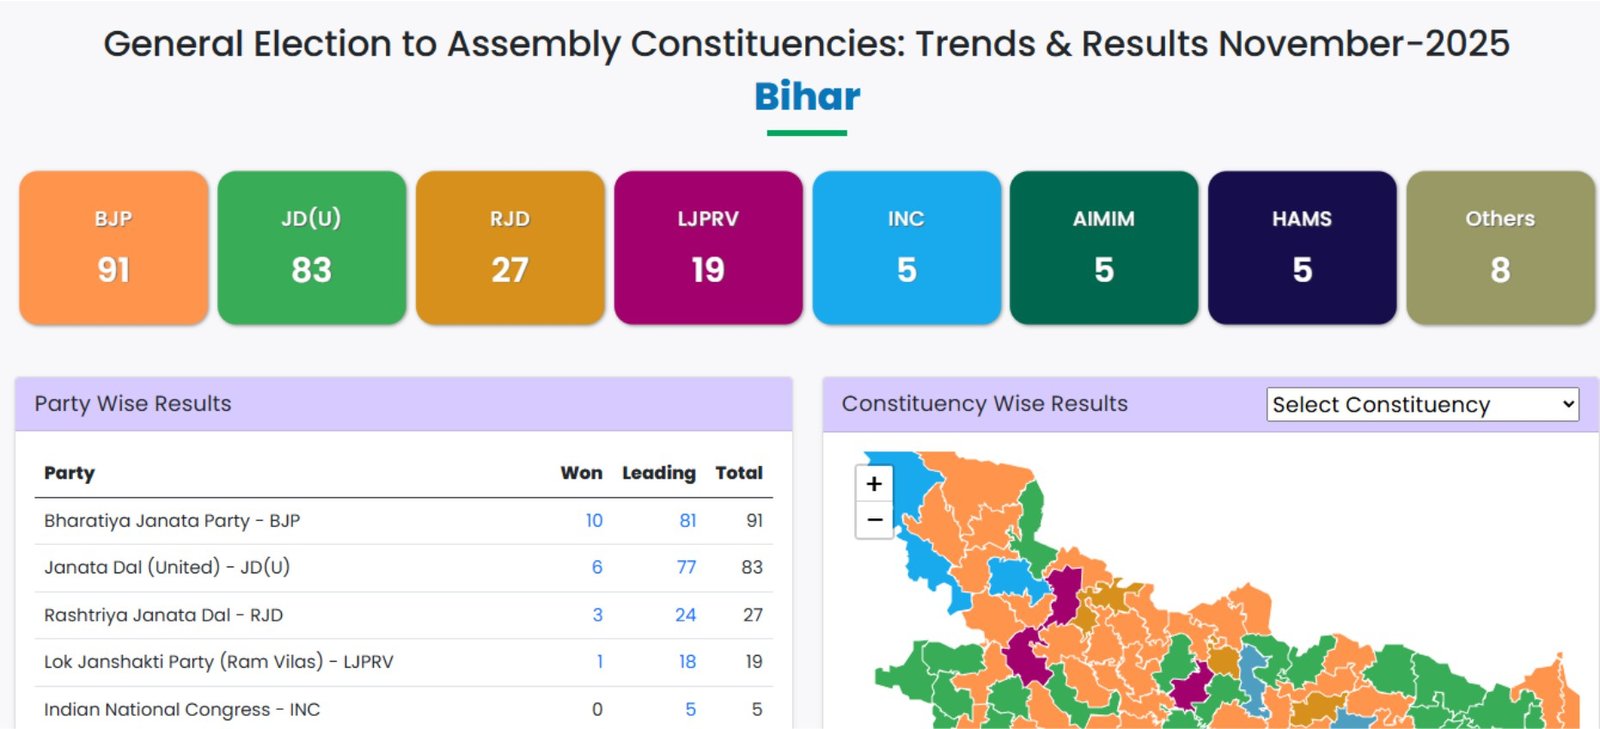Open the LJPRV 19 seats card
Viewport: 1600px width, 729px height.
click(x=708, y=247)
